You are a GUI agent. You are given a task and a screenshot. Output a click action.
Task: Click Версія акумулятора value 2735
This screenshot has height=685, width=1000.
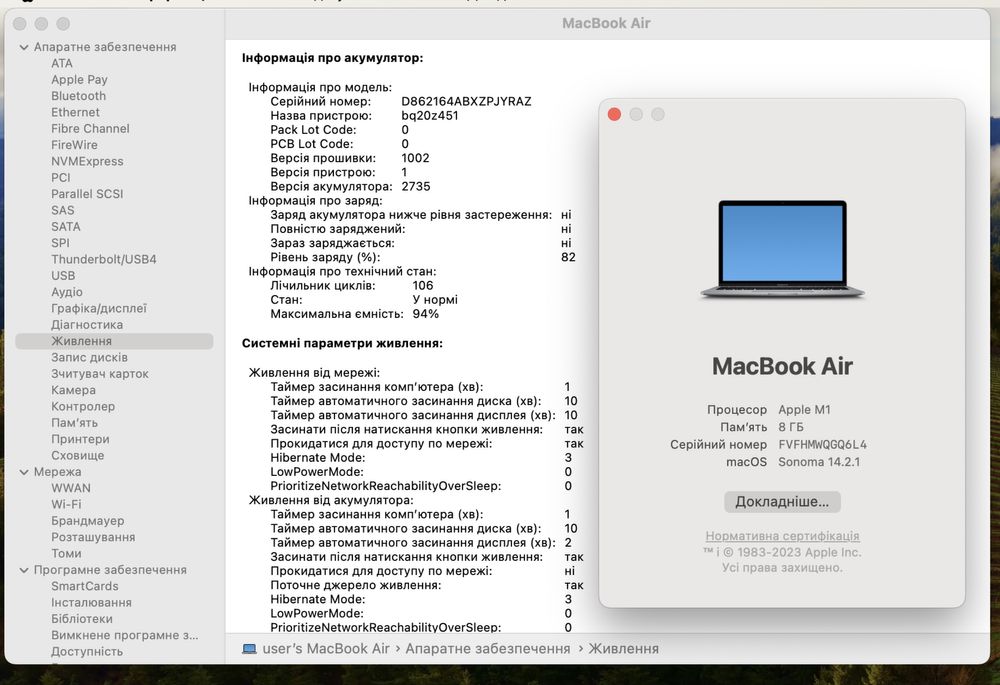click(x=416, y=186)
